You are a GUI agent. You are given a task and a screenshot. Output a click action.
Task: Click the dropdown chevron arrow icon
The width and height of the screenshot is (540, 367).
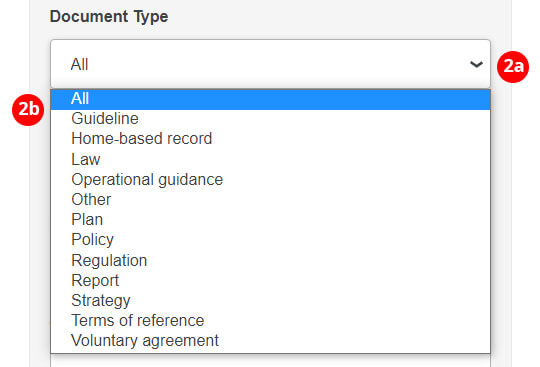476,64
